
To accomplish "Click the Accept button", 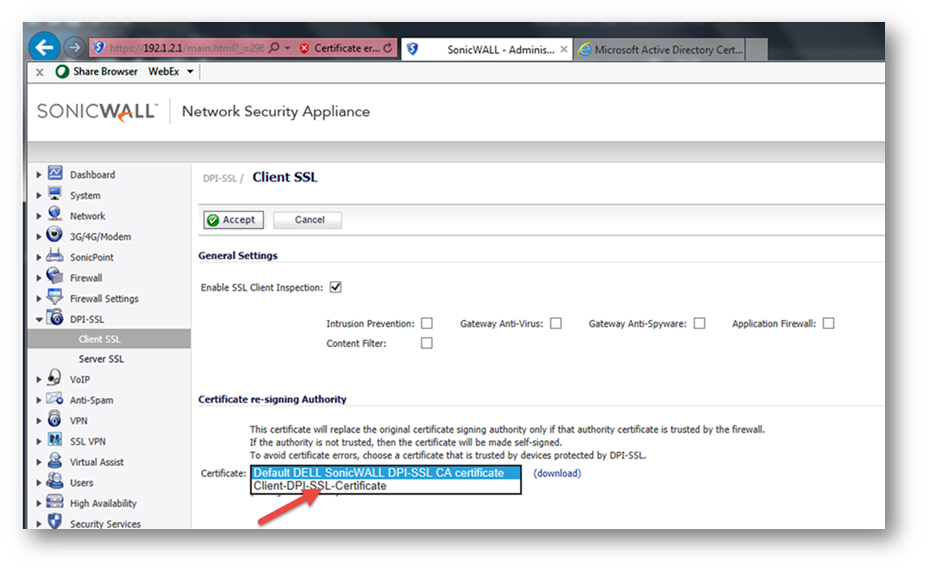I will tap(234, 220).
